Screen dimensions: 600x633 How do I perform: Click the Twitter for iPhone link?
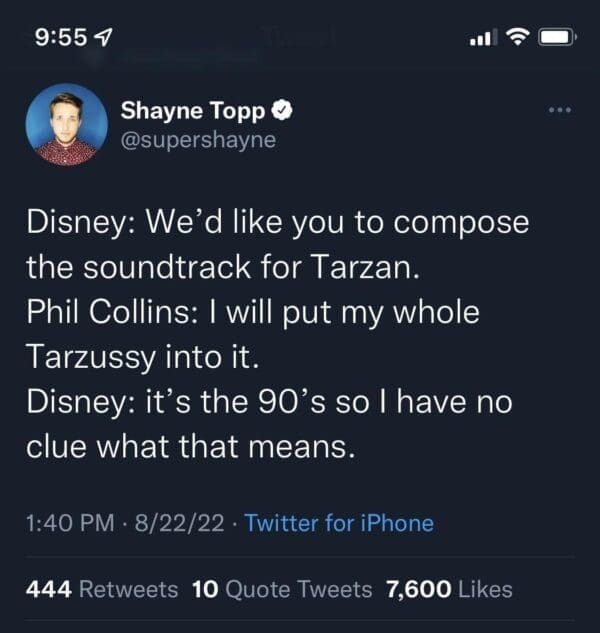click(338, 522)
